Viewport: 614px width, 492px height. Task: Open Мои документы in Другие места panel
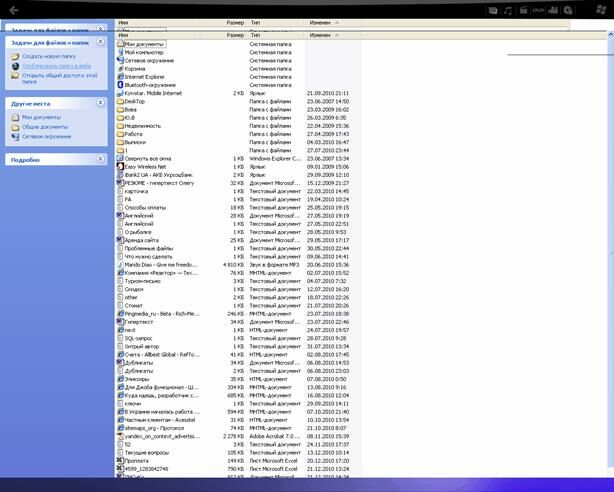41,117
